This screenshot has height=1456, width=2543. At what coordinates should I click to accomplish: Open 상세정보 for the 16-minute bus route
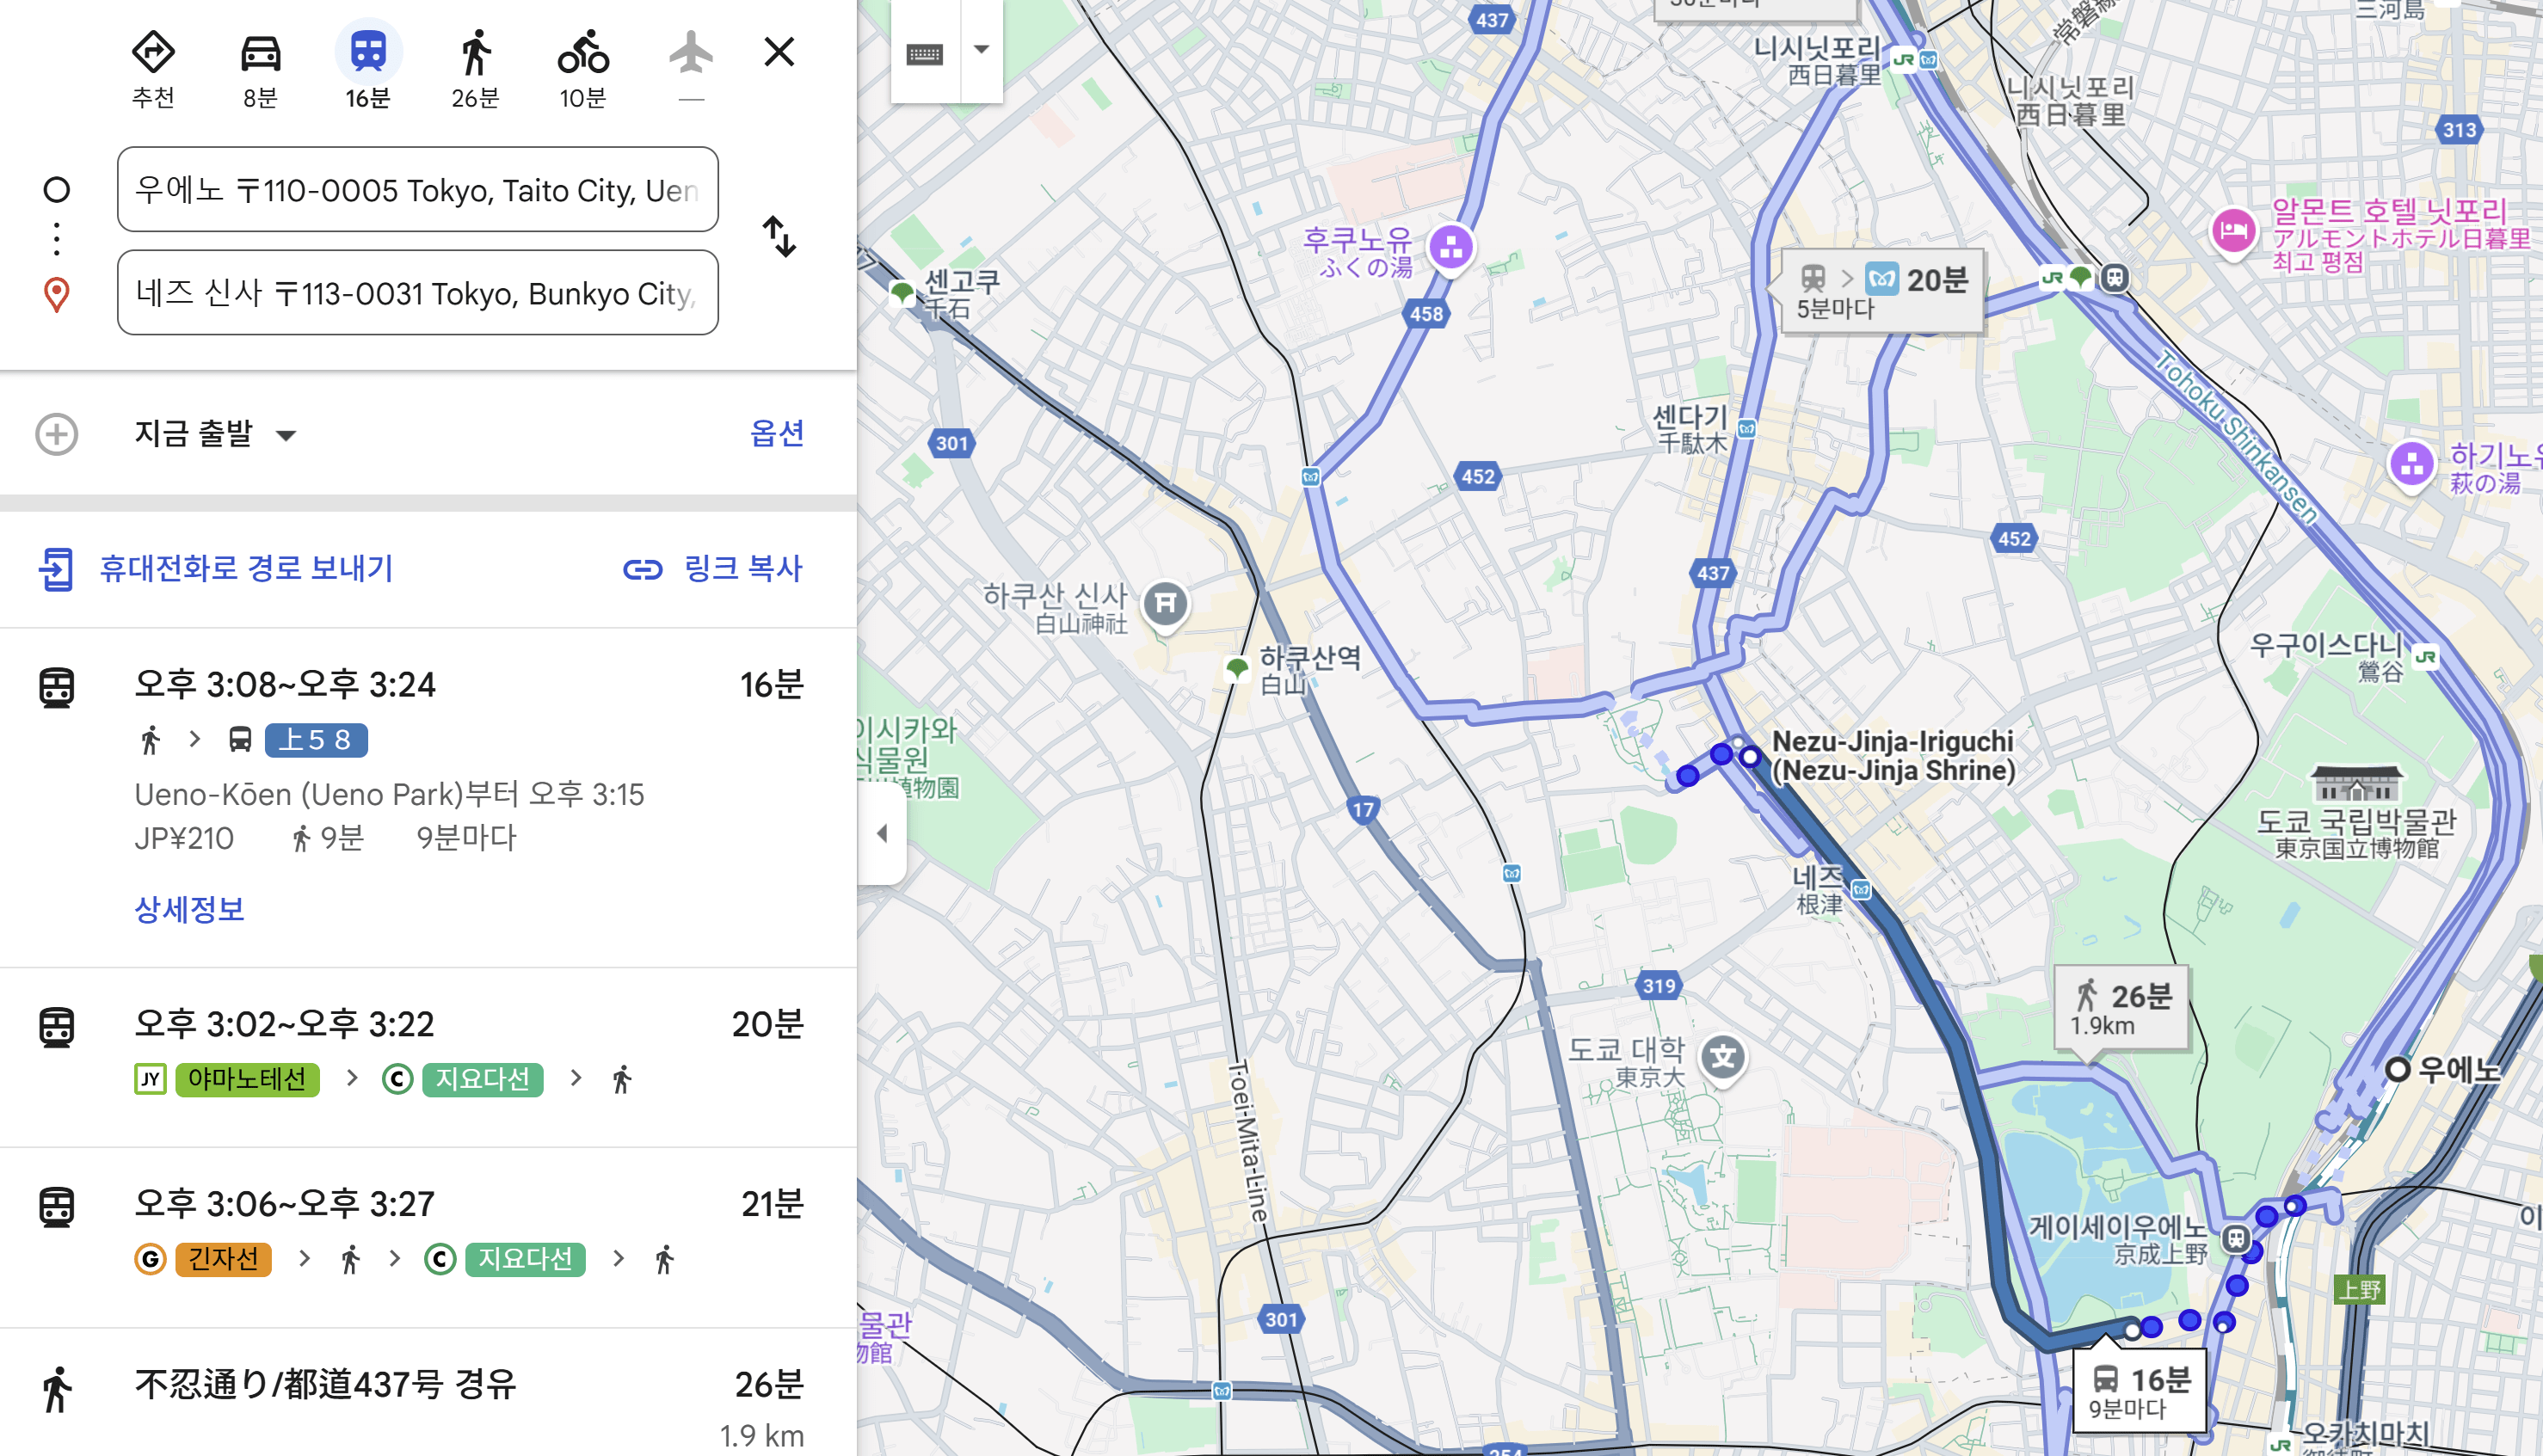point(189,909)
